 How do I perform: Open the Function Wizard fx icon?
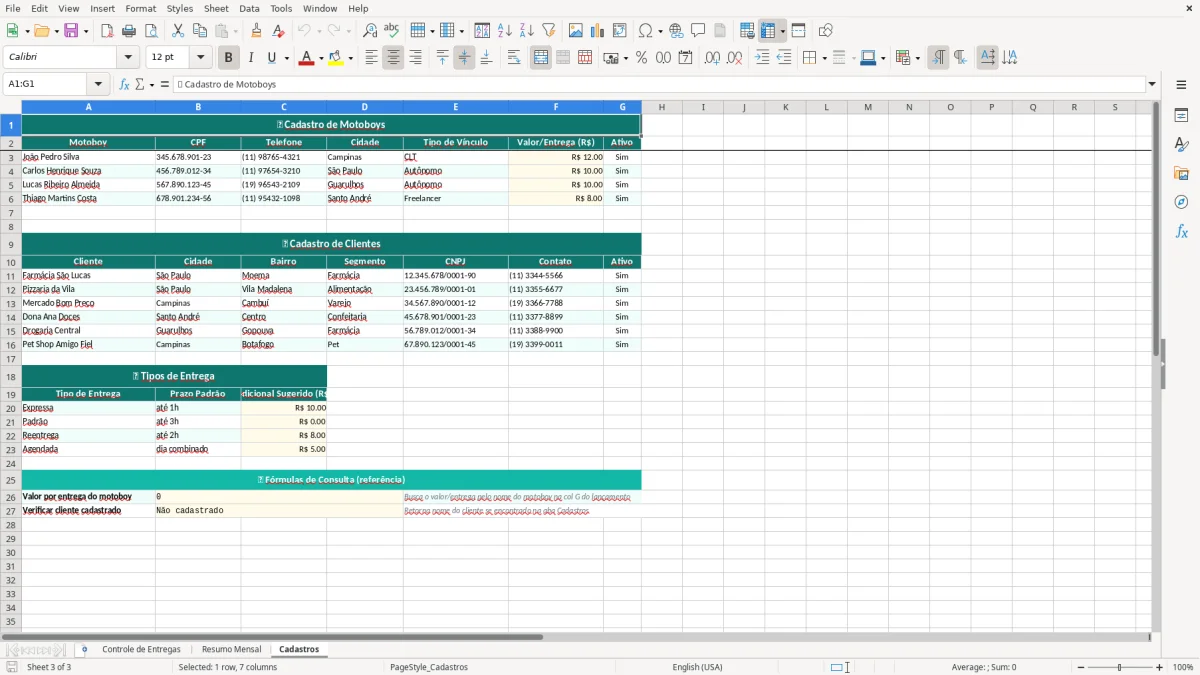click(x=124, y=84)
